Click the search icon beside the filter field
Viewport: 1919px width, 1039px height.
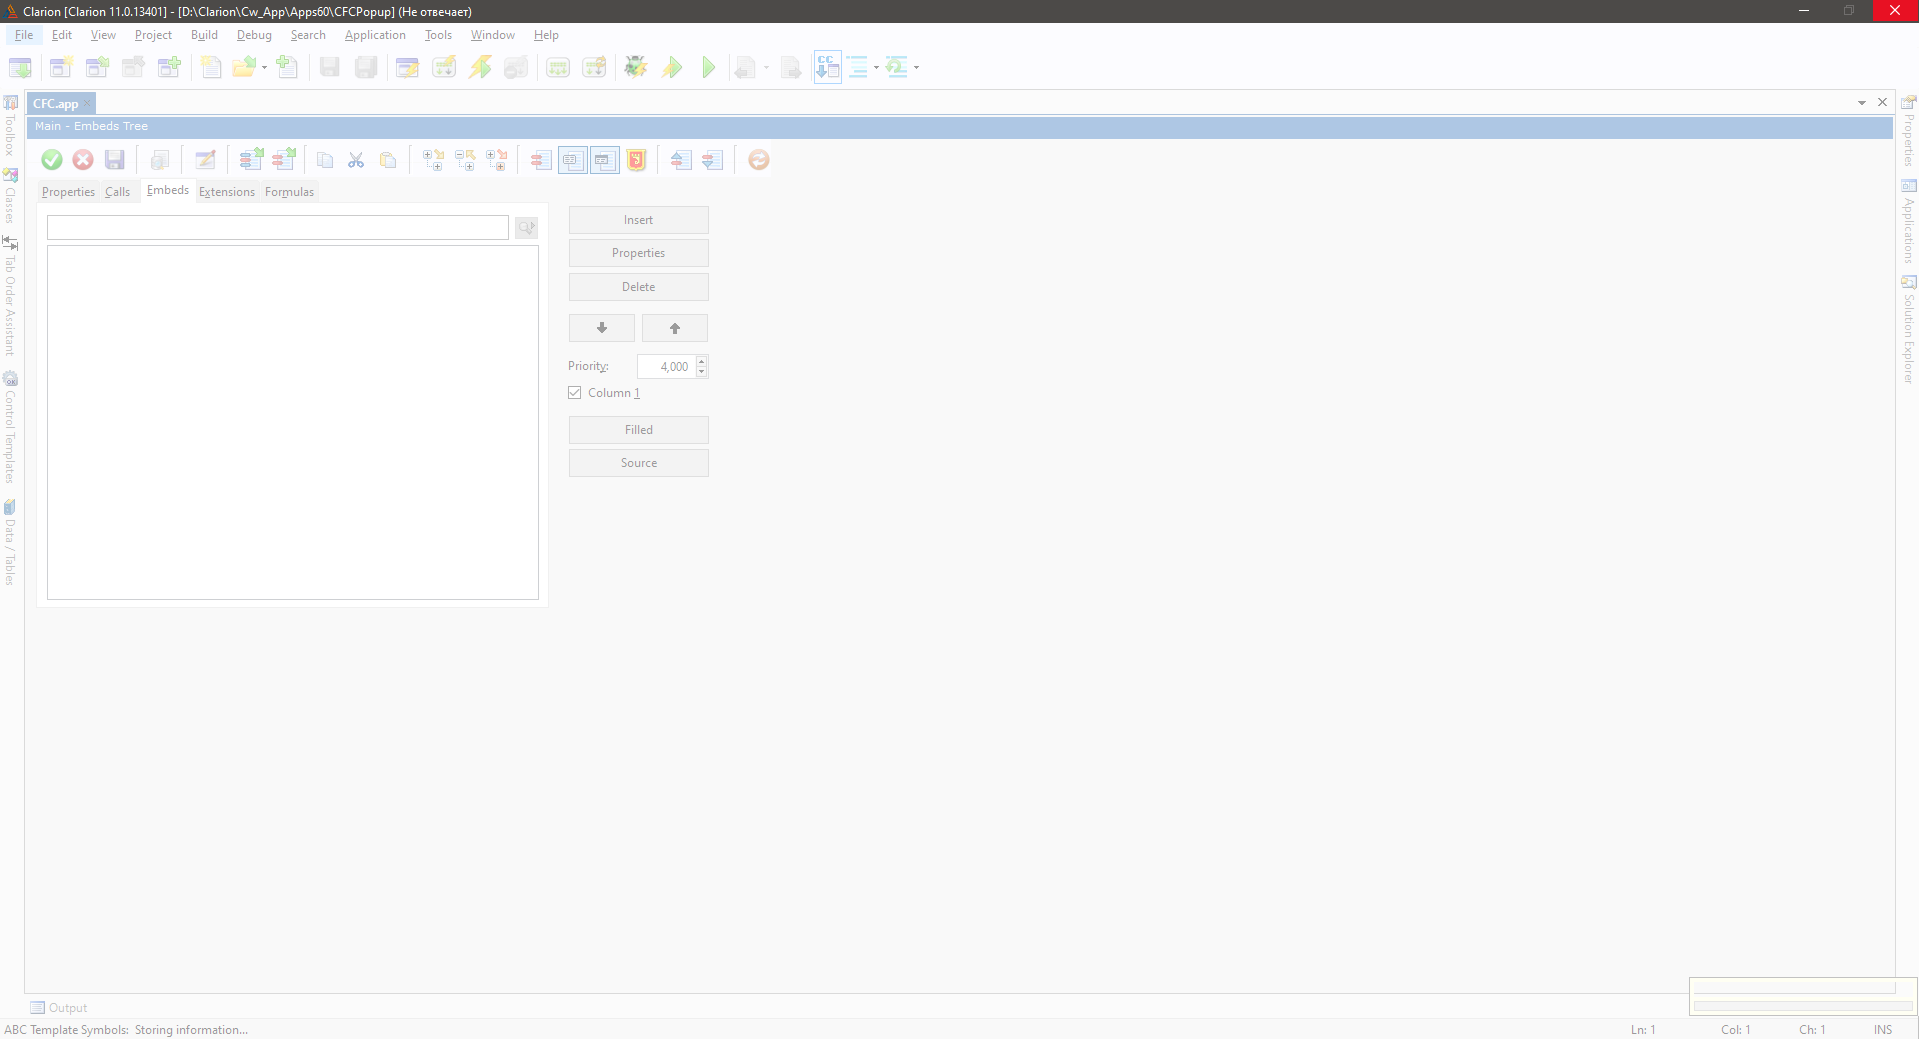[x=526, y=228]
